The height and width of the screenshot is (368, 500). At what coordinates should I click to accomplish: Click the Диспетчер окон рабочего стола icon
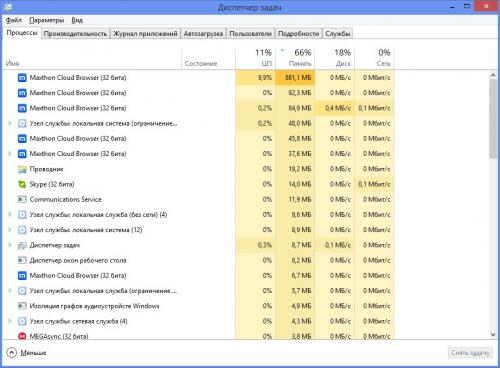tap(22, 261)
